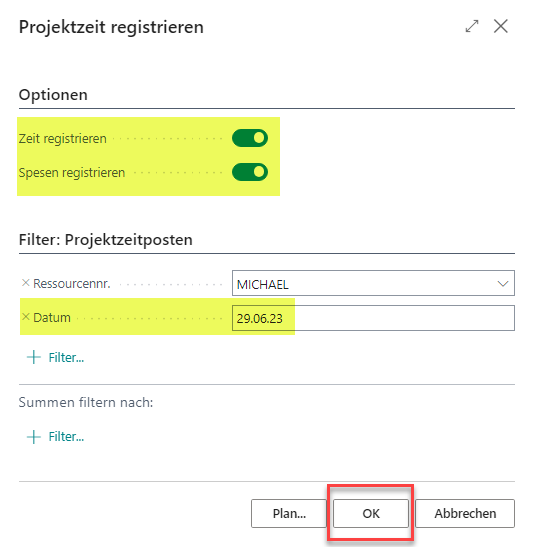Confirm the dialog with OK
The height and width of the screenshot is (547, 535).
point(371,514)
